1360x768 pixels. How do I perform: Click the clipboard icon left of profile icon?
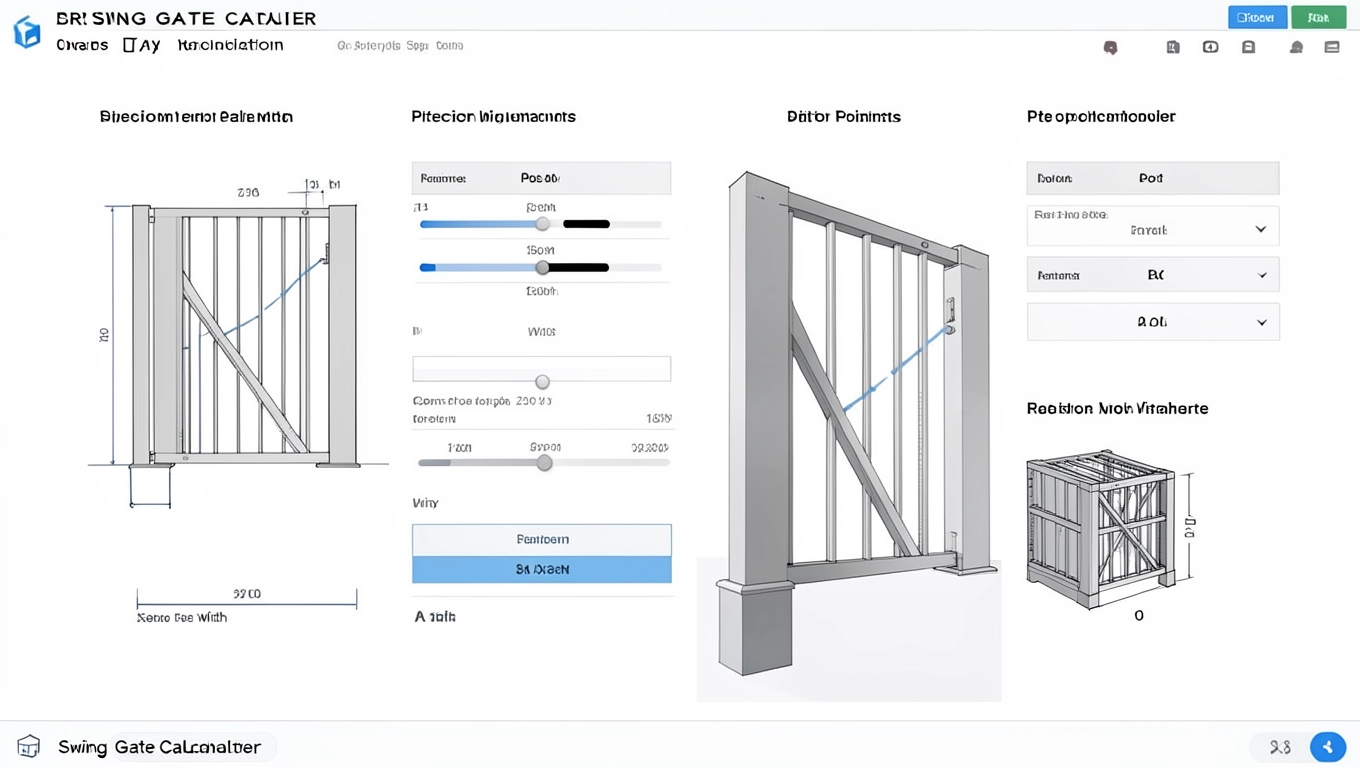click(1248, 47)
